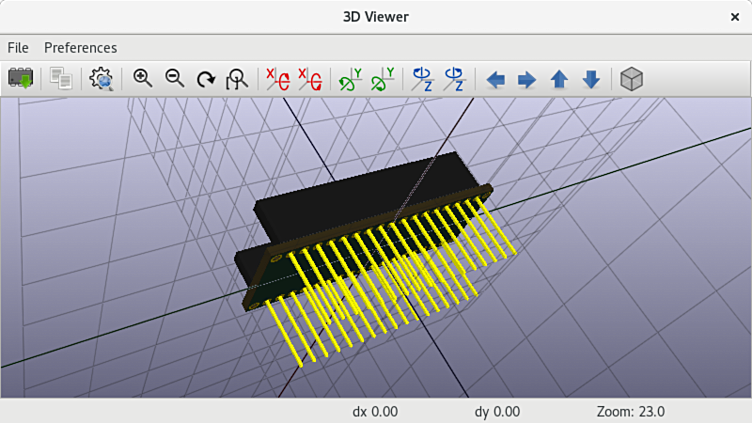This screenshot has height=423, width=752.
Task: Fit the model in the 3D view
Action: pyautogui.click(x=237, y=79)
